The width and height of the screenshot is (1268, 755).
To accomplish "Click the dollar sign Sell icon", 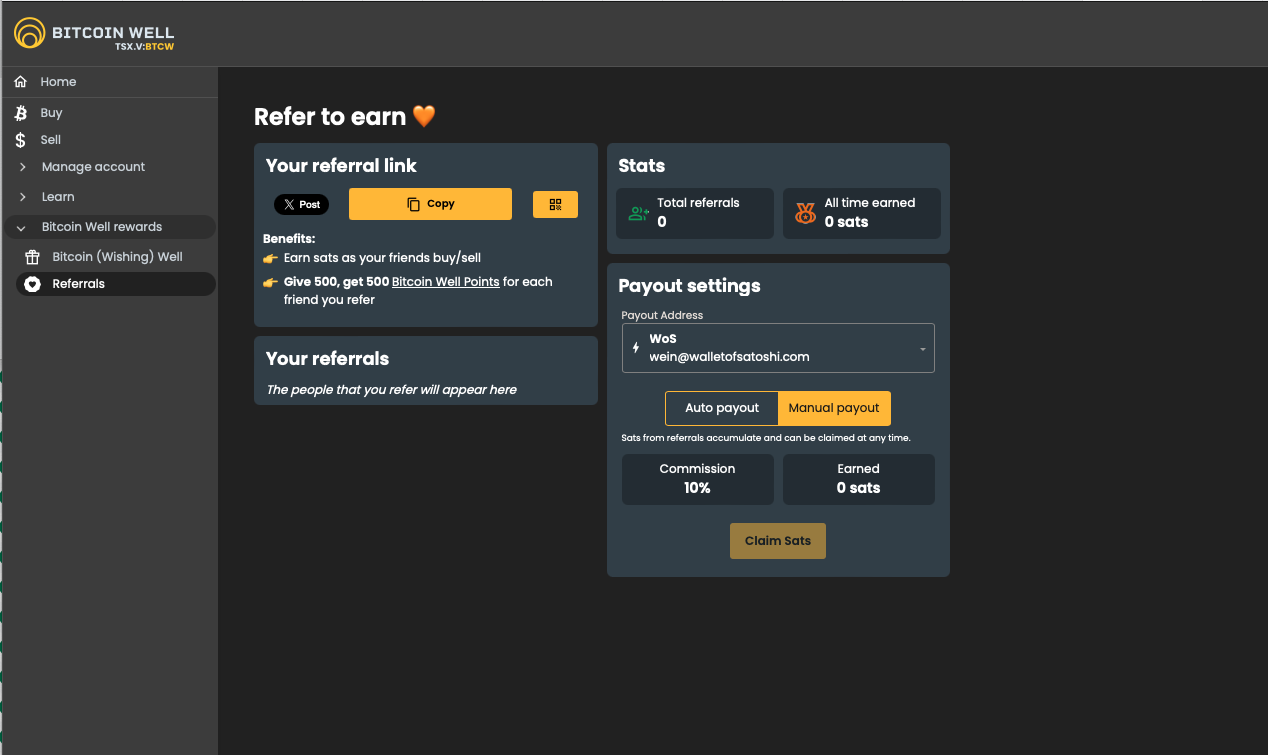I will tap(20, 140).
